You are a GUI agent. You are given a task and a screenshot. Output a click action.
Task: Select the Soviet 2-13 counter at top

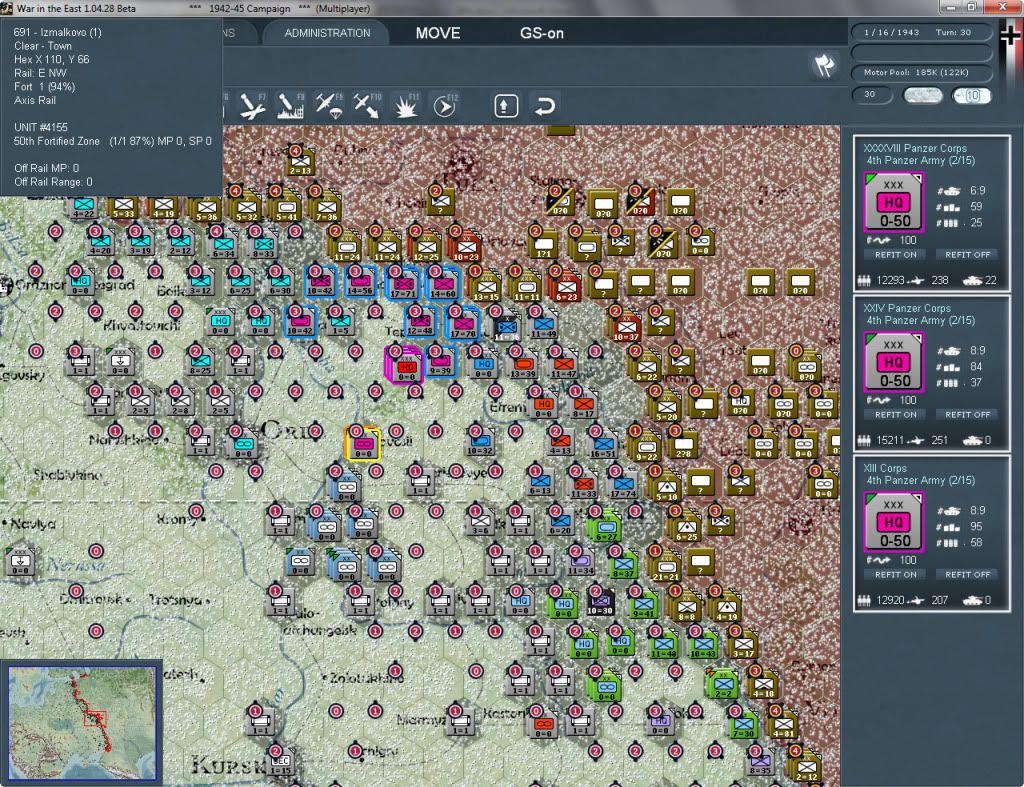300,161
